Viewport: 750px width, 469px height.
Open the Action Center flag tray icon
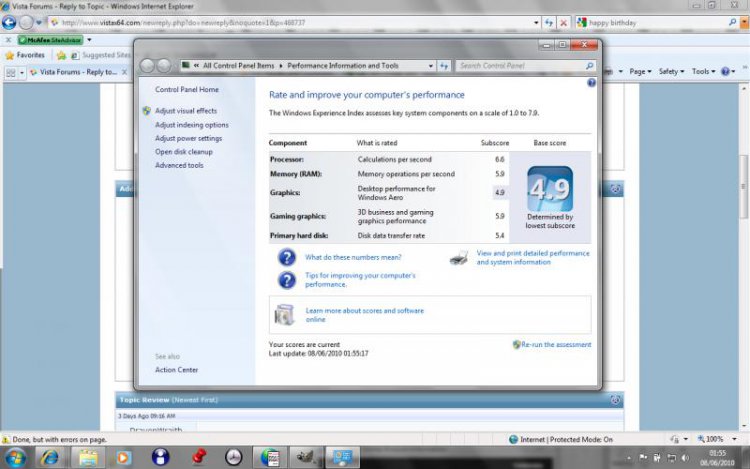point(643,458)
